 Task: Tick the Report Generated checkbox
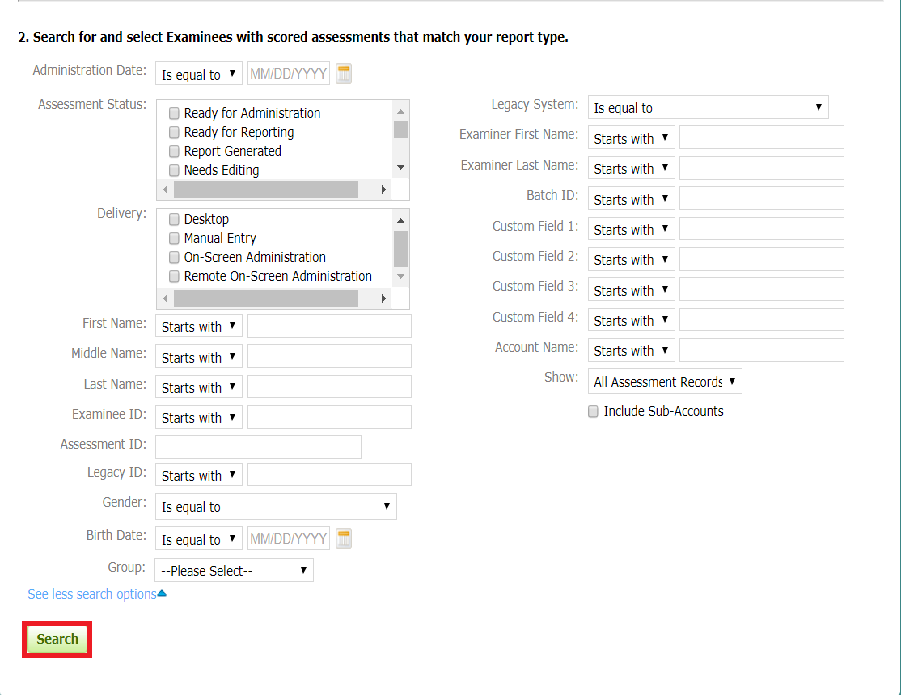[175, 151]
